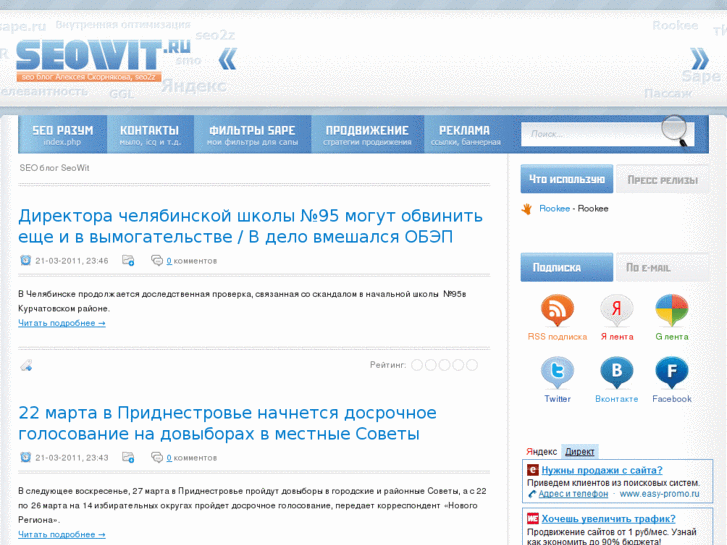Open the РЕКЛАМА menu item
The height and width of the screenshot is (545, 727).
coord(465,135)
